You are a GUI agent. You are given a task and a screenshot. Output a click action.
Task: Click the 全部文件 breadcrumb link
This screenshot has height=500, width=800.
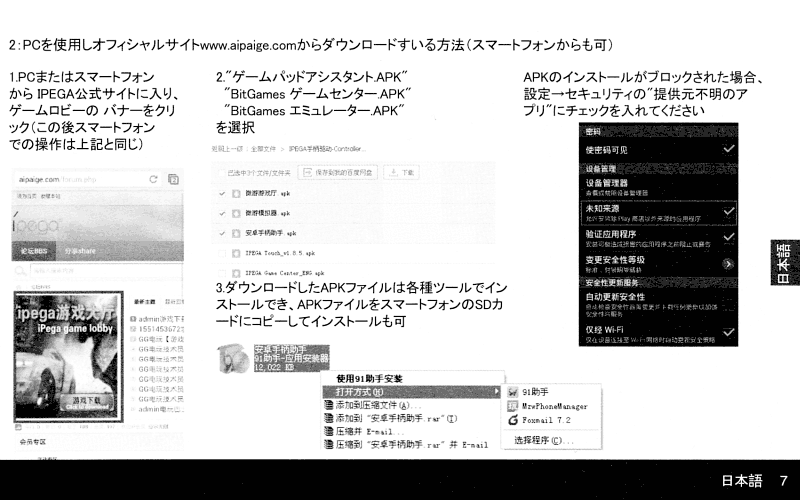tap(263, 149)
